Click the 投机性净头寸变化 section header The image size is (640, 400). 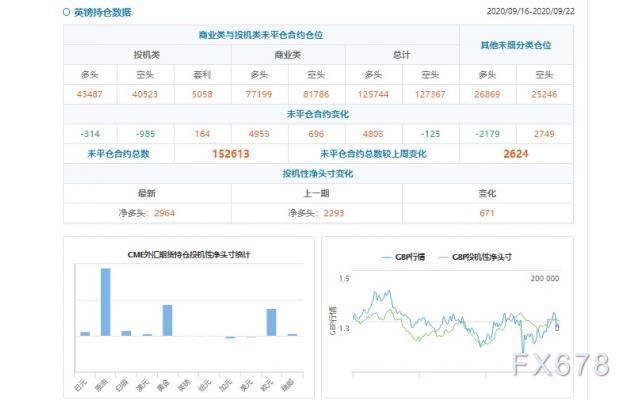(x=318, y=173)
